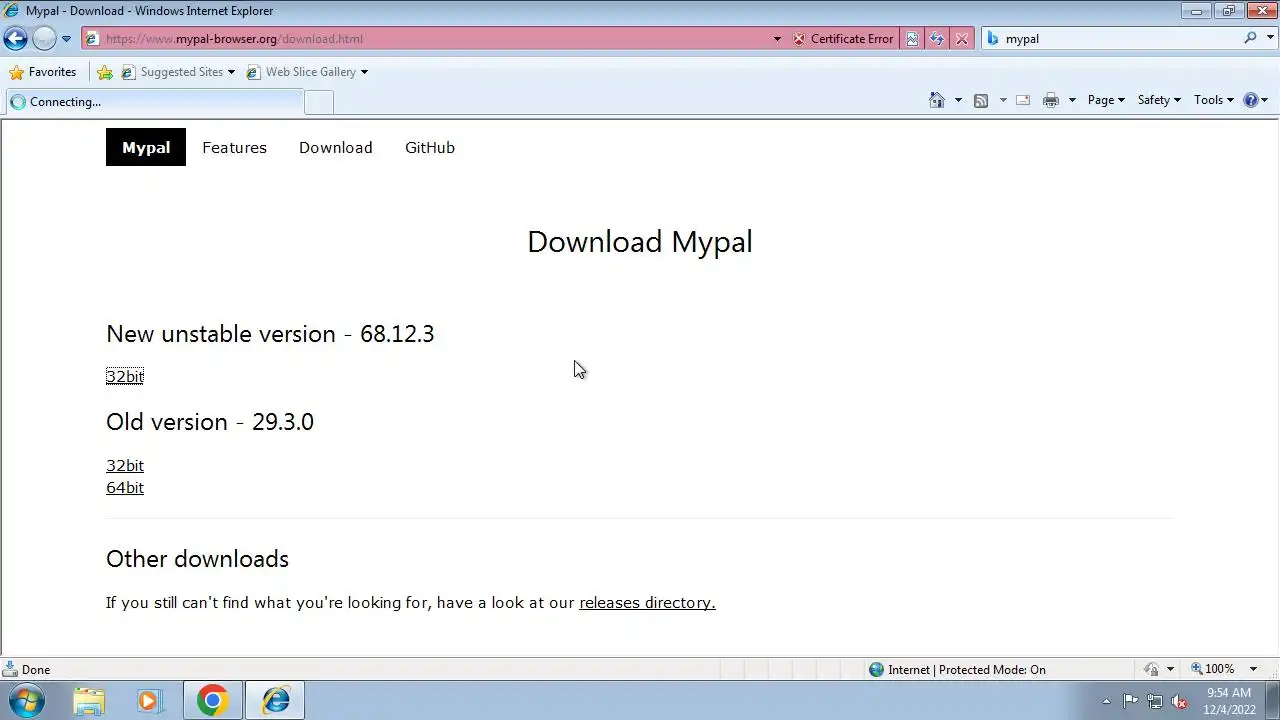
Task: Click the Internet Explorer taskbar icon
Action: tap(275, 701)
